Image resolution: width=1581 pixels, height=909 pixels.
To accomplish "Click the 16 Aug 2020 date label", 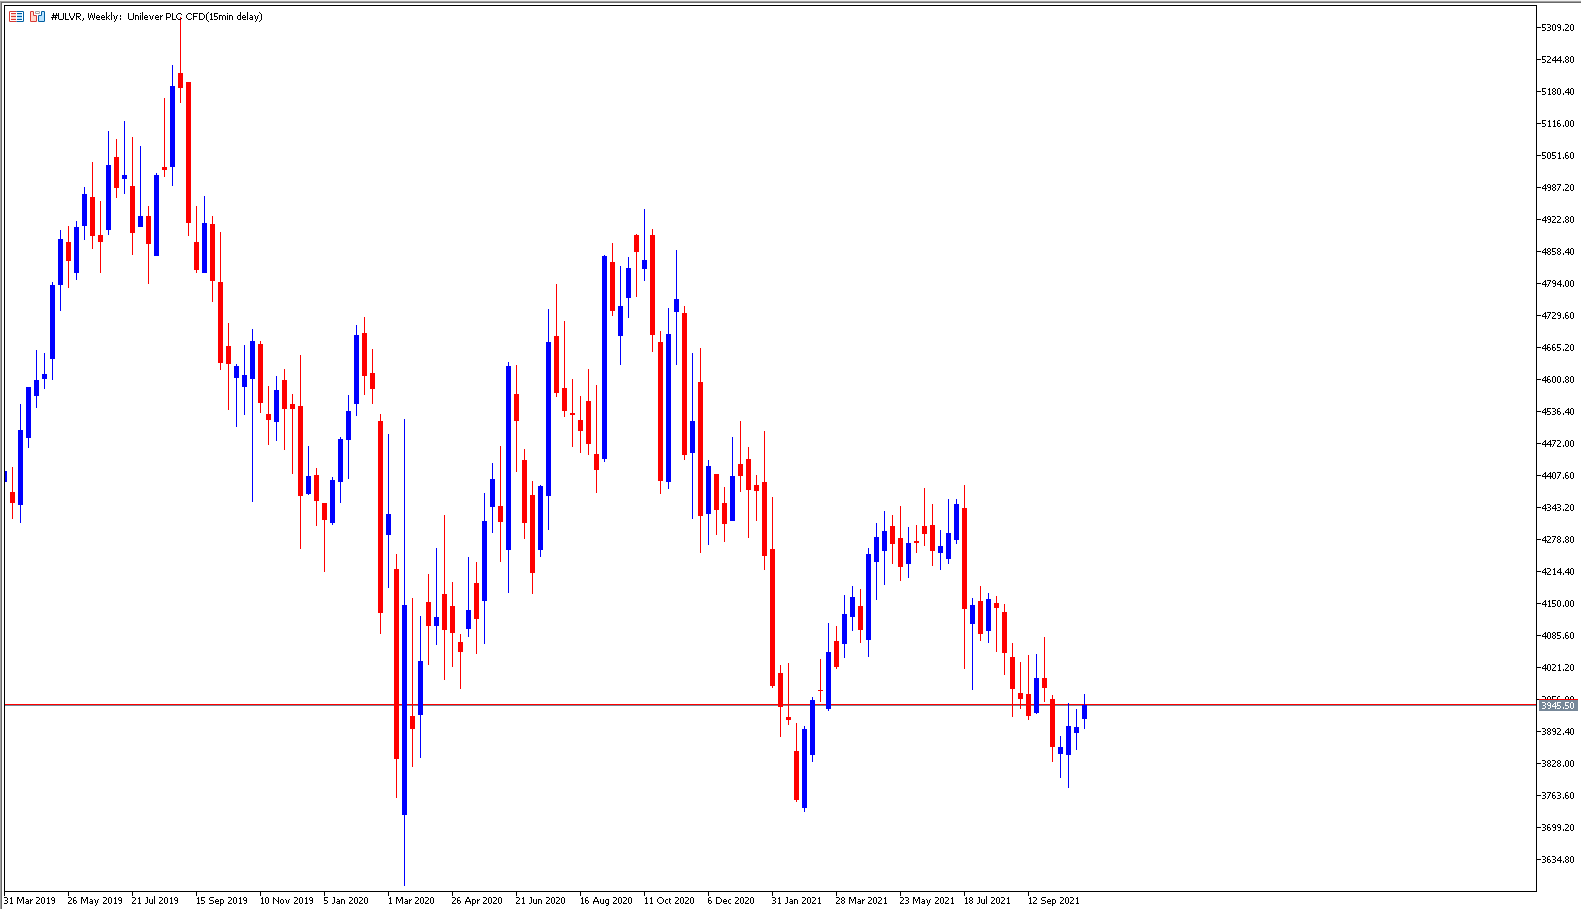I will click(x=606, y=900).
